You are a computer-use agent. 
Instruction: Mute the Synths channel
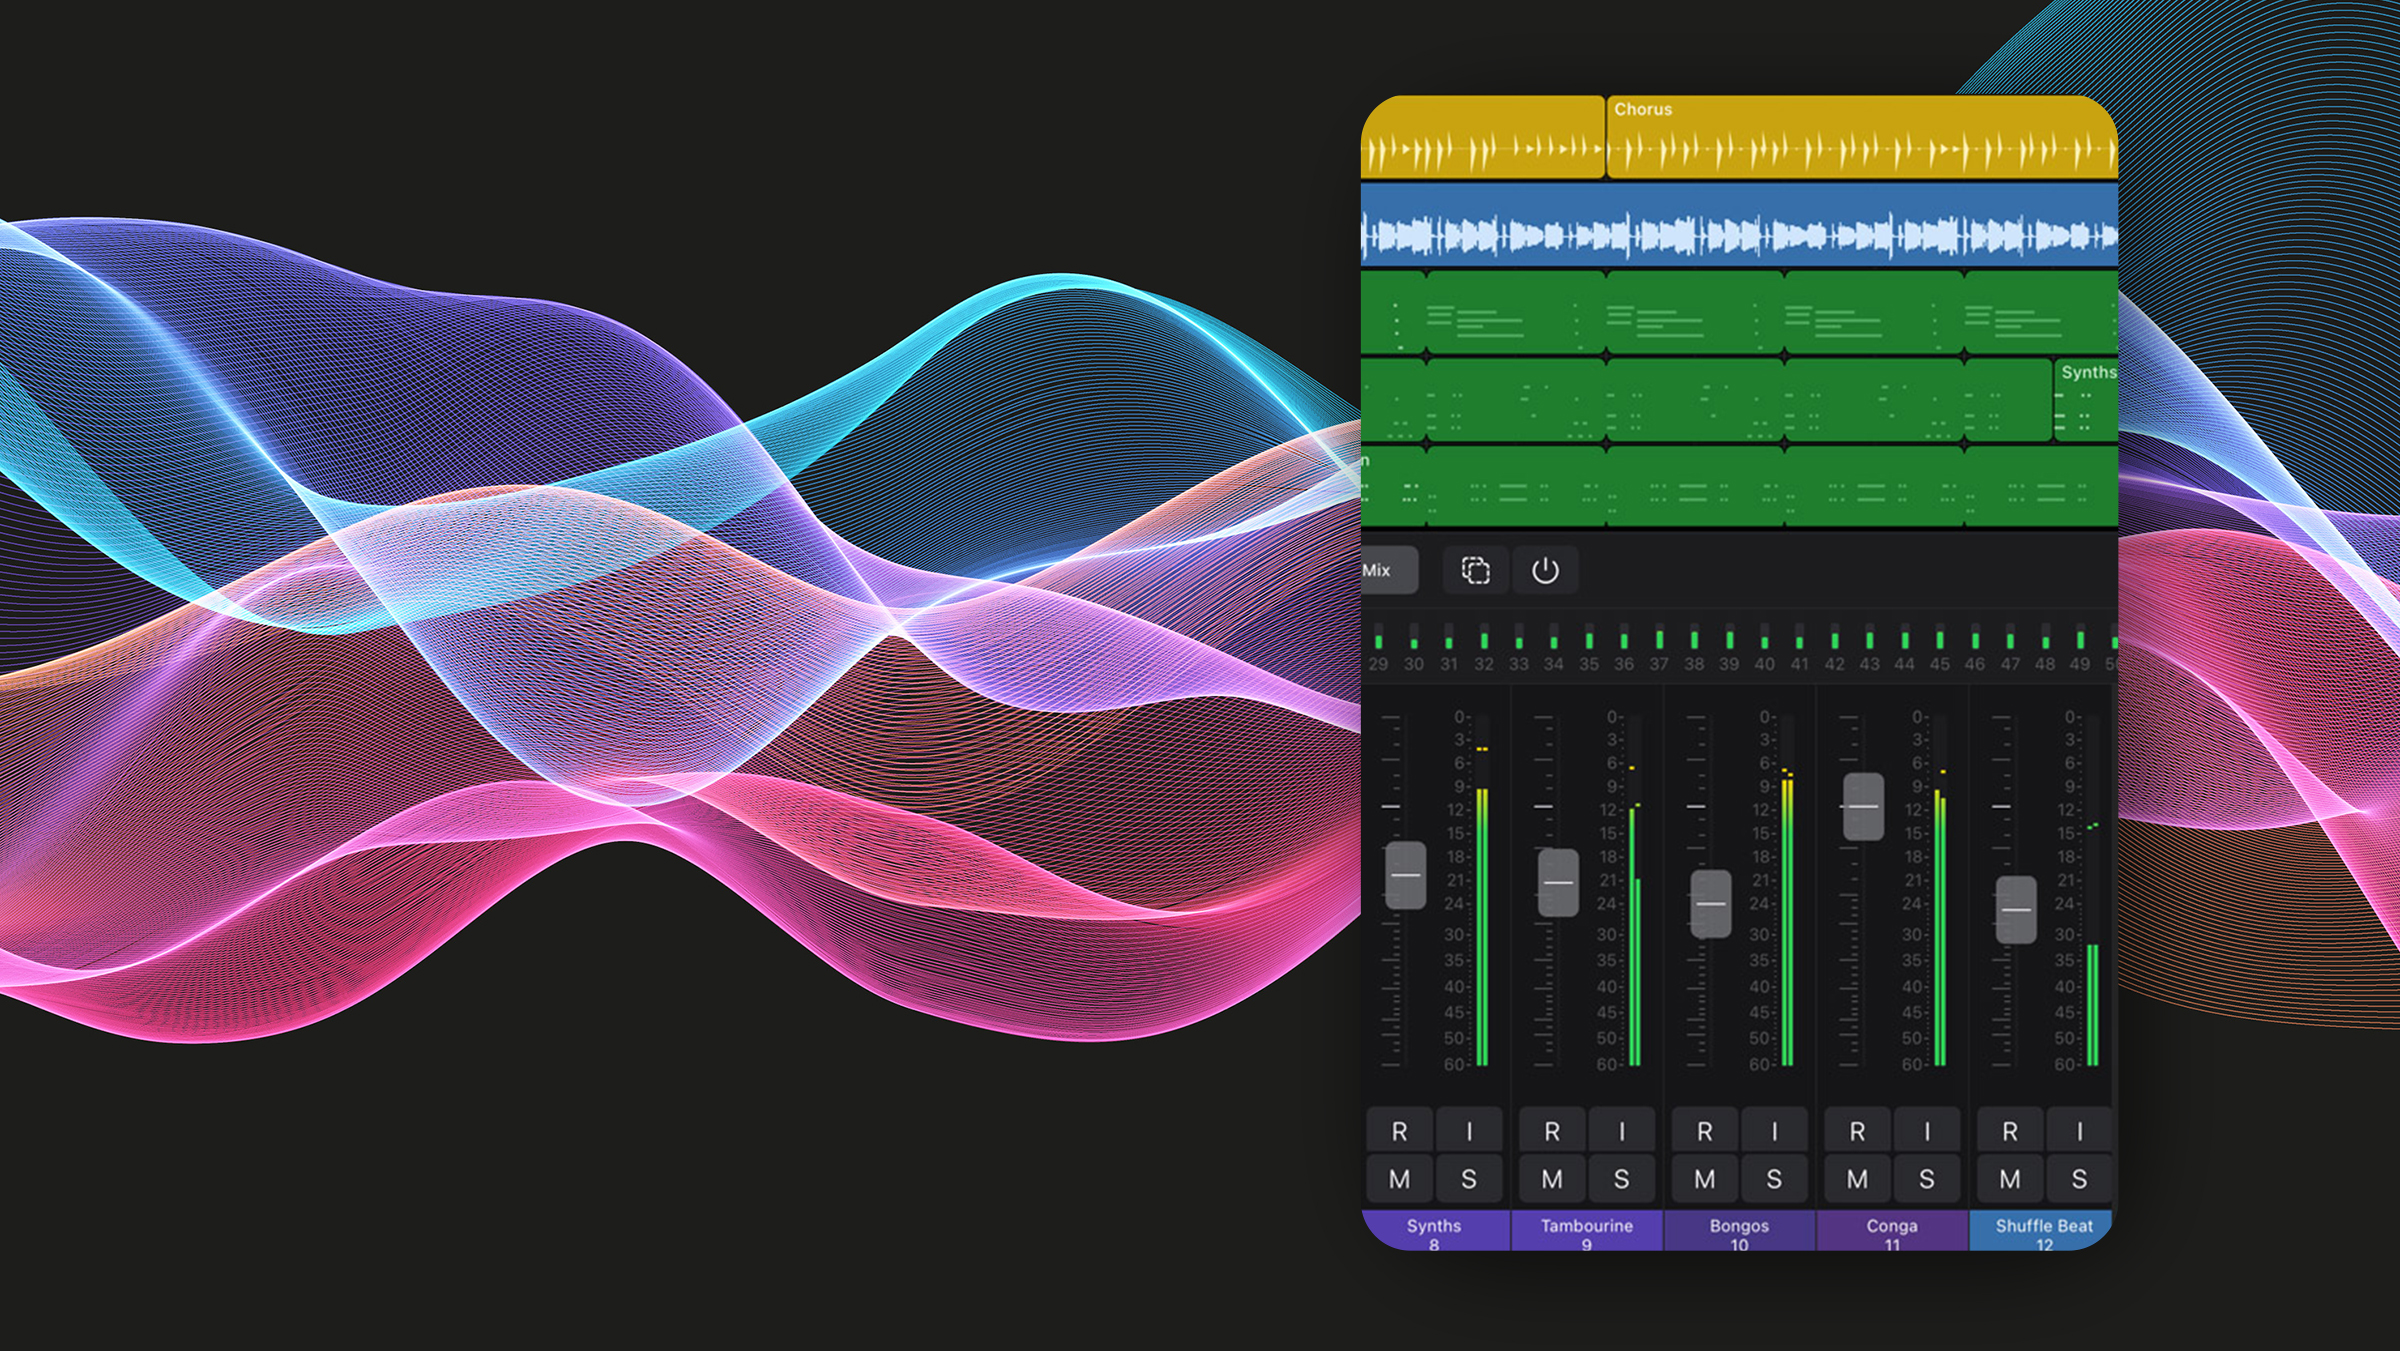tap(1399, 1179)
